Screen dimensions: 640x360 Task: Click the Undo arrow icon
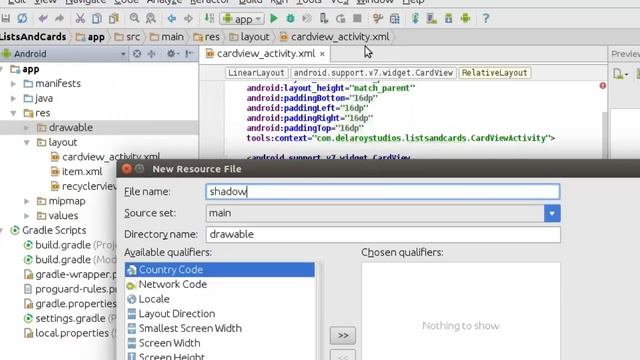pyautogui.click(x=42, y=18)
